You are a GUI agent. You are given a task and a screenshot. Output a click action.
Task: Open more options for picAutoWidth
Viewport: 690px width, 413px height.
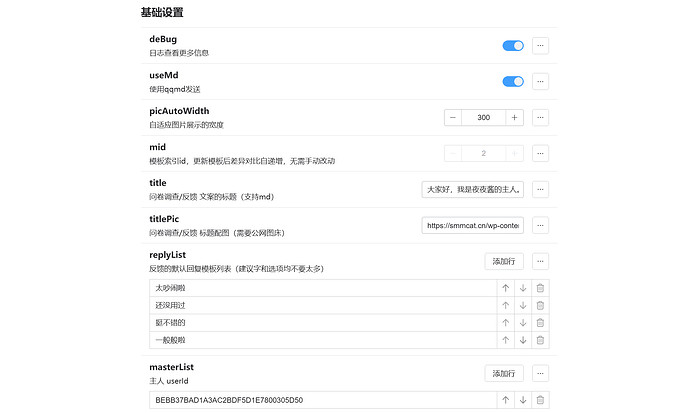click(540, 117)
